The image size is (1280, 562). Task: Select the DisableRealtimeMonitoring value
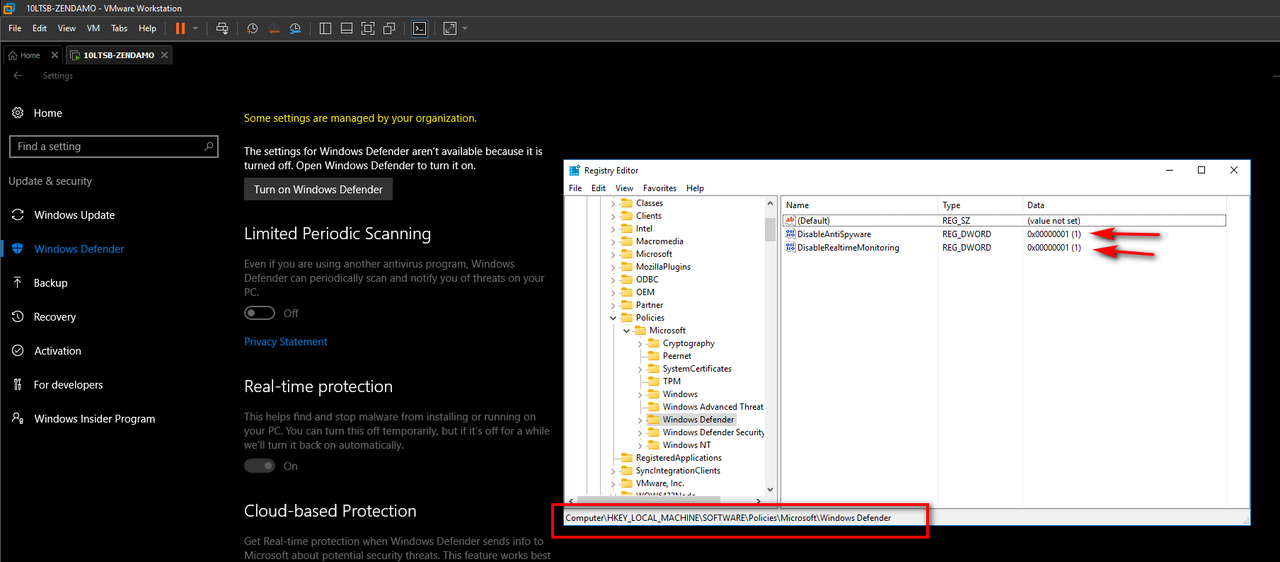pos(848,248)
